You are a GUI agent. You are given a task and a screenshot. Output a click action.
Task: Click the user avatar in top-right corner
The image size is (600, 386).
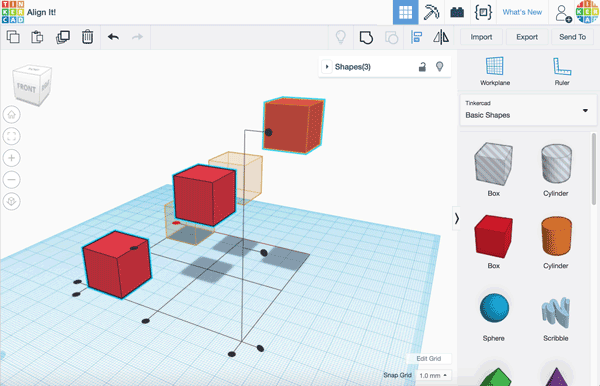click(587, 12)
